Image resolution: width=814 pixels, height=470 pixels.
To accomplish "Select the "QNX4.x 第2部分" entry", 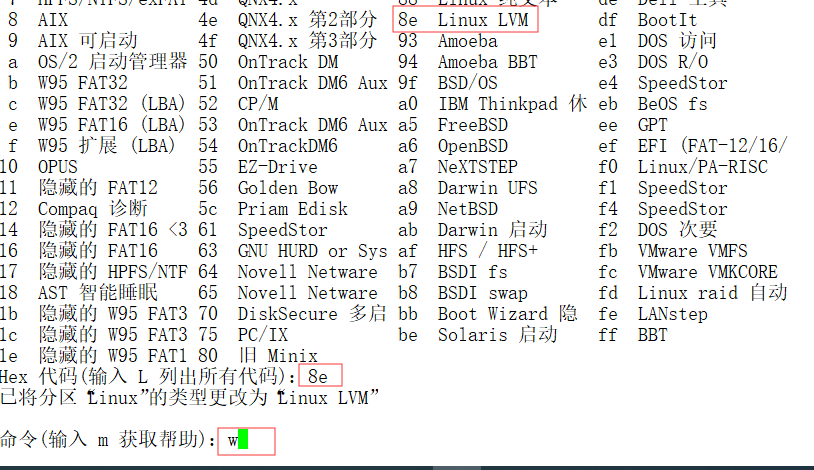I will tap(307, 20).
